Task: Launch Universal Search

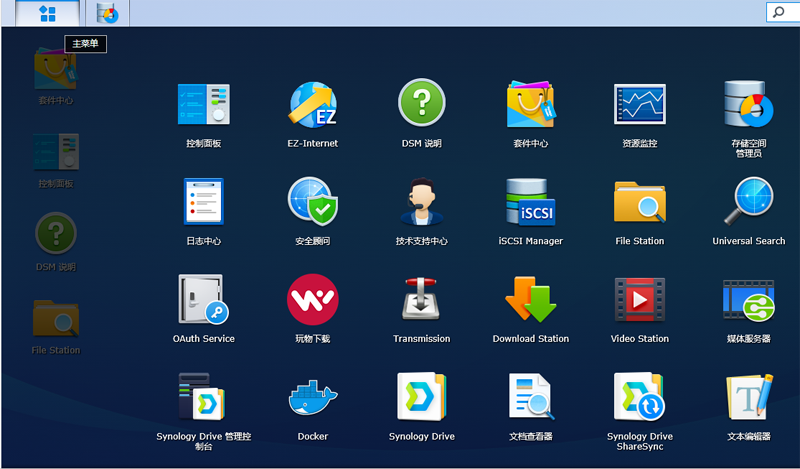Action: point(748,201)
